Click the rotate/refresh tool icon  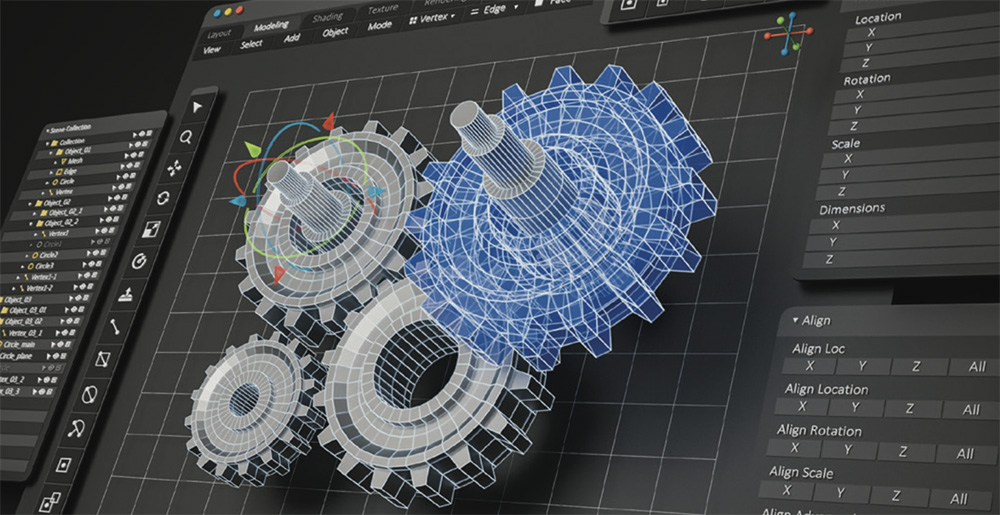coord(164,197)
